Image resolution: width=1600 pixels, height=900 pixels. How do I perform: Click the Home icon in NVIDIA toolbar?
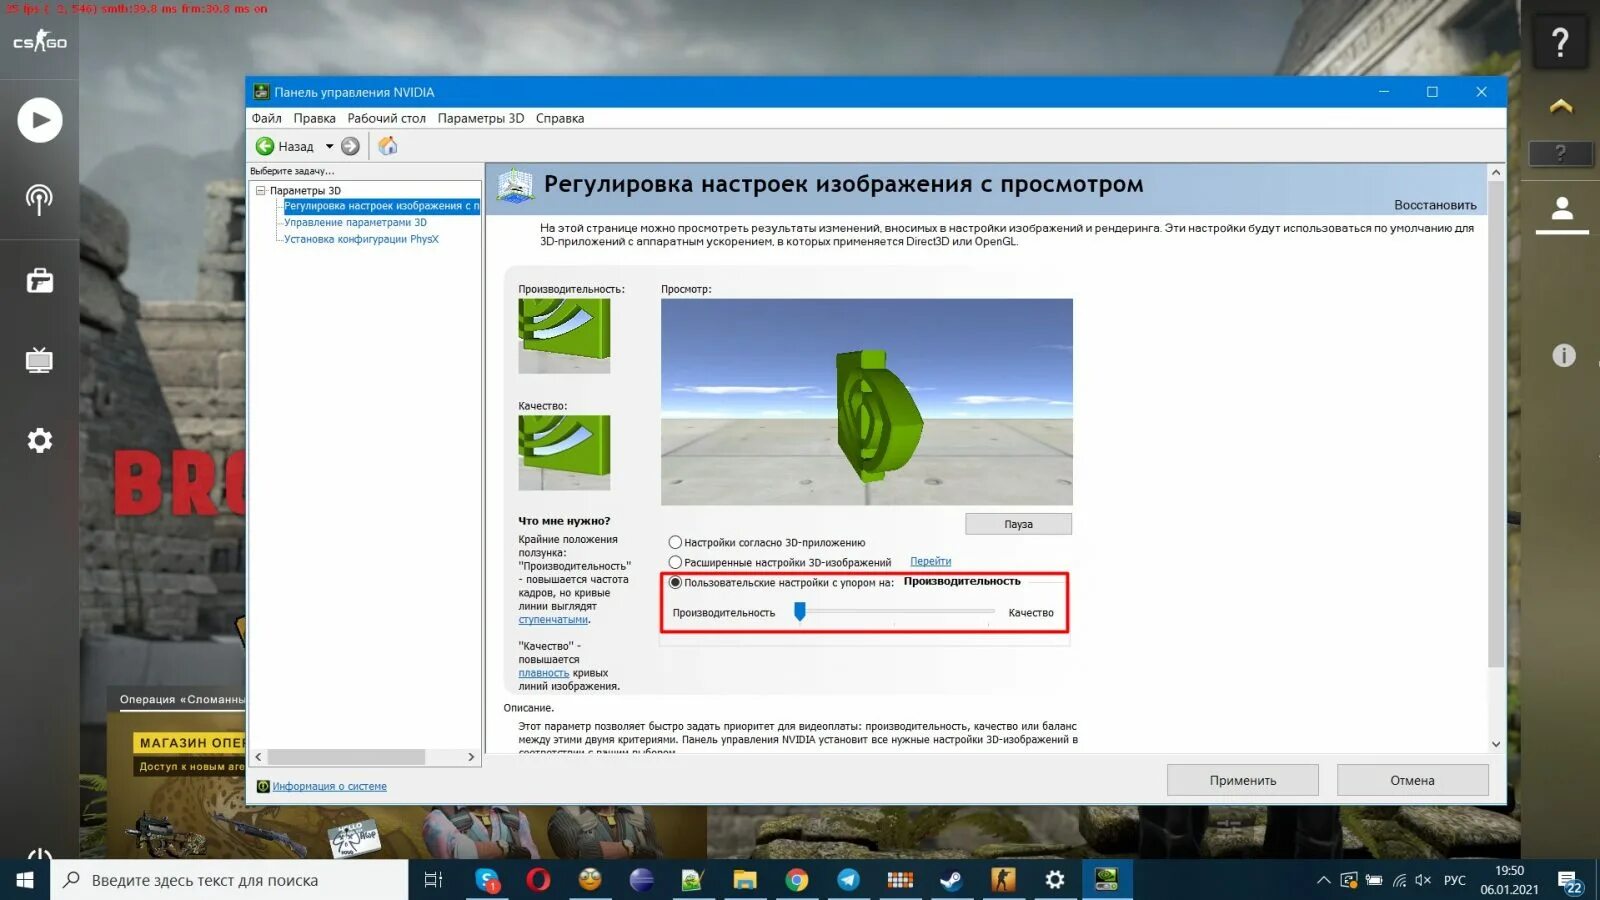coord(388,146)
